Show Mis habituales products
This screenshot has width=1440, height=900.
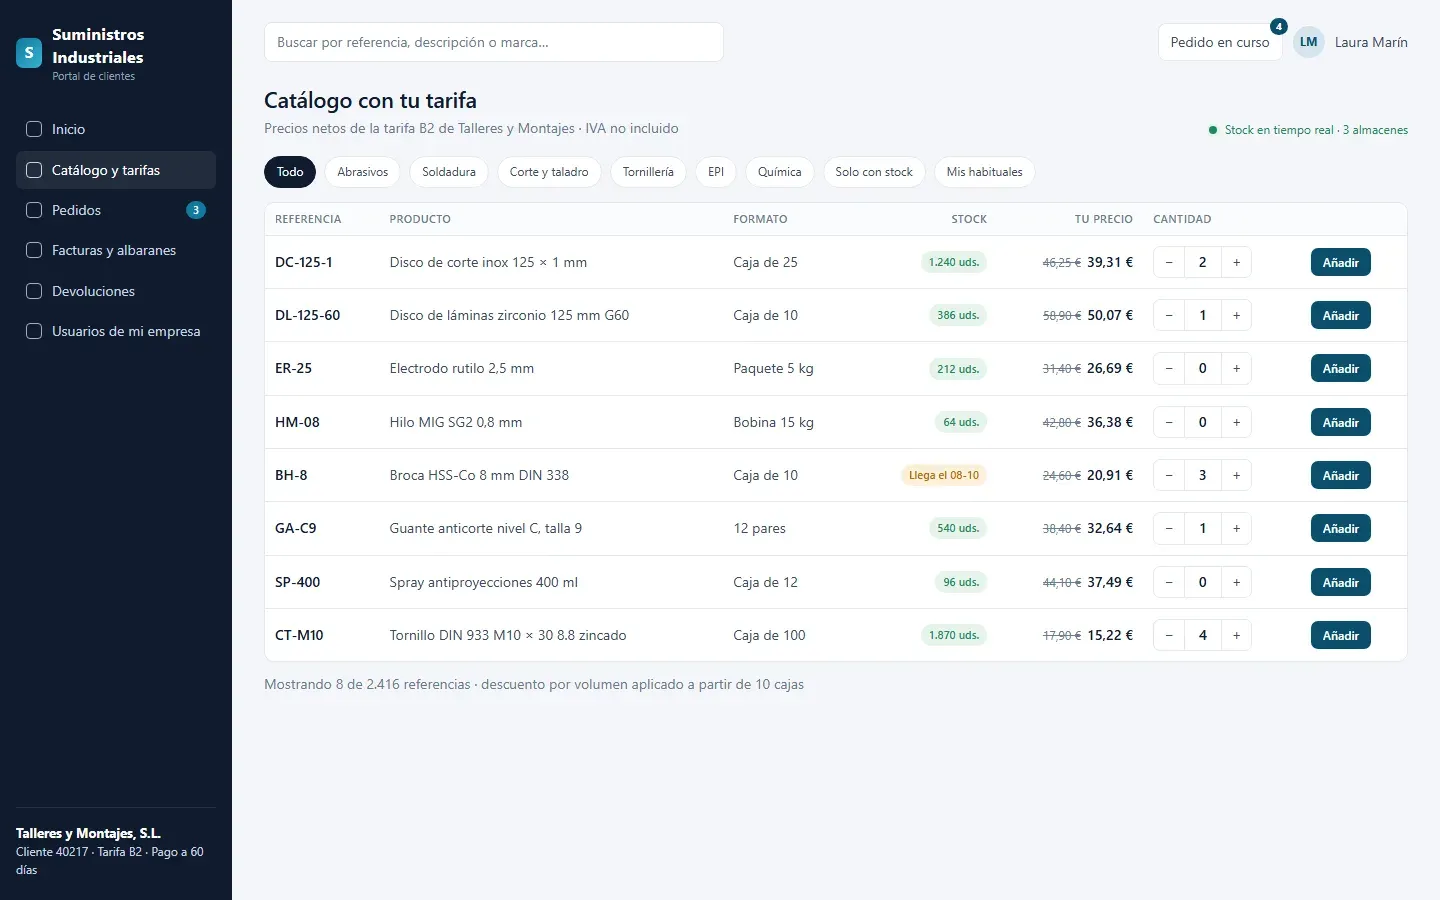985,172
